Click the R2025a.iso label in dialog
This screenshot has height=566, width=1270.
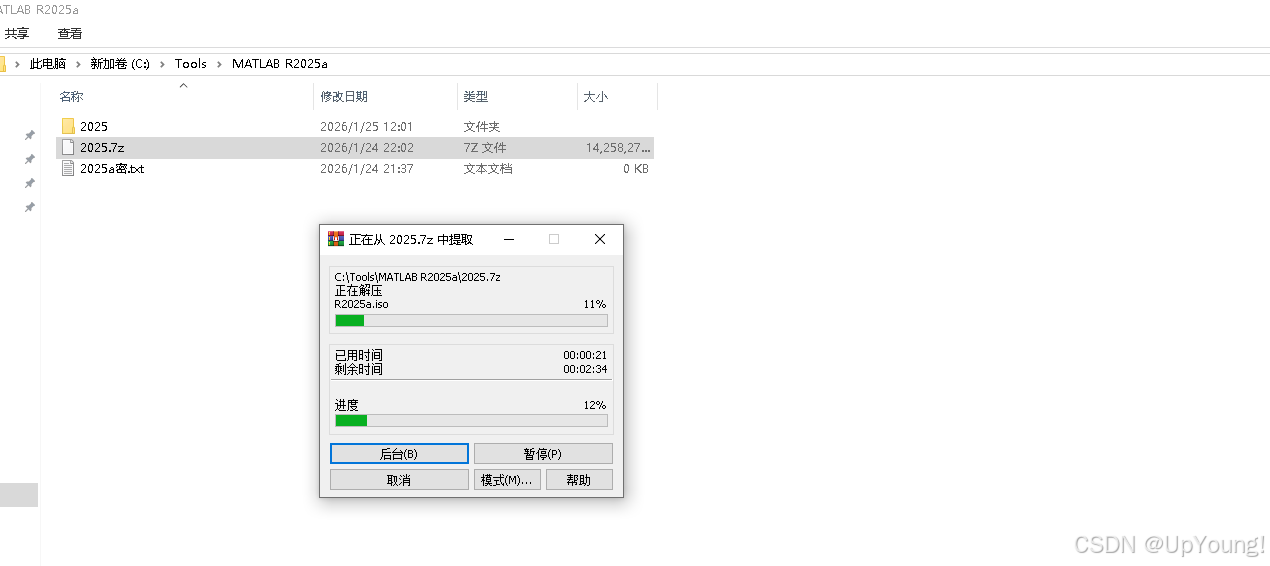[361, 304]
